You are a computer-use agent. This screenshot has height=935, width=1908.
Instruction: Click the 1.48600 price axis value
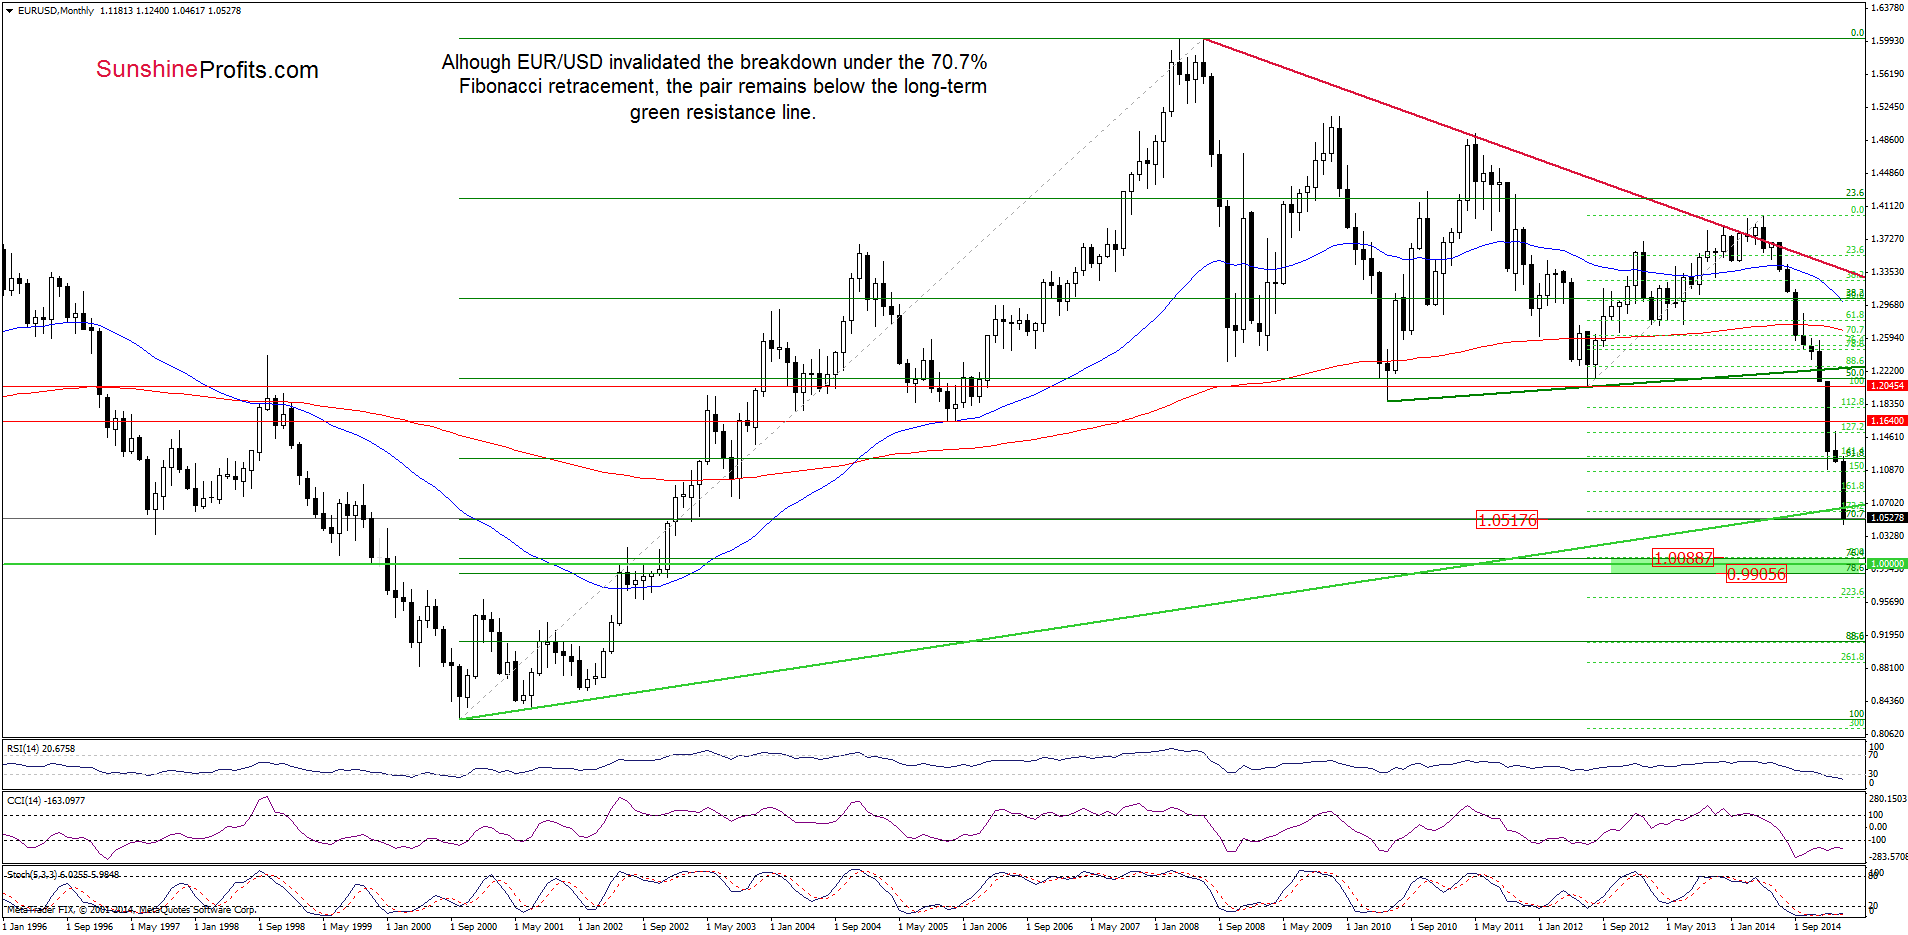pyautogui.click(x=1887, y=140)
